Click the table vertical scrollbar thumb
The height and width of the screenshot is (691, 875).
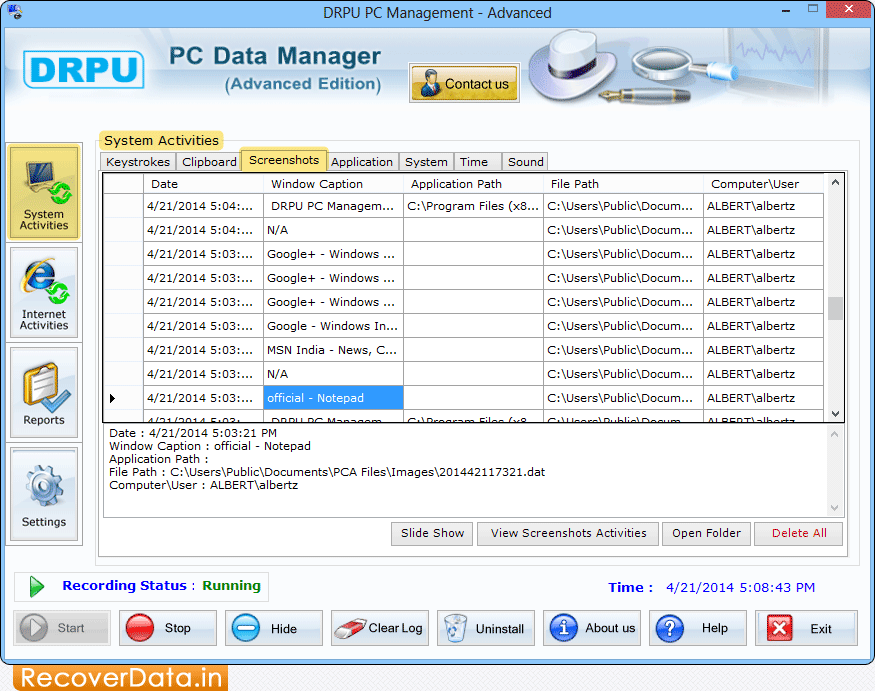pyautogui.click(x=835, y=309)
